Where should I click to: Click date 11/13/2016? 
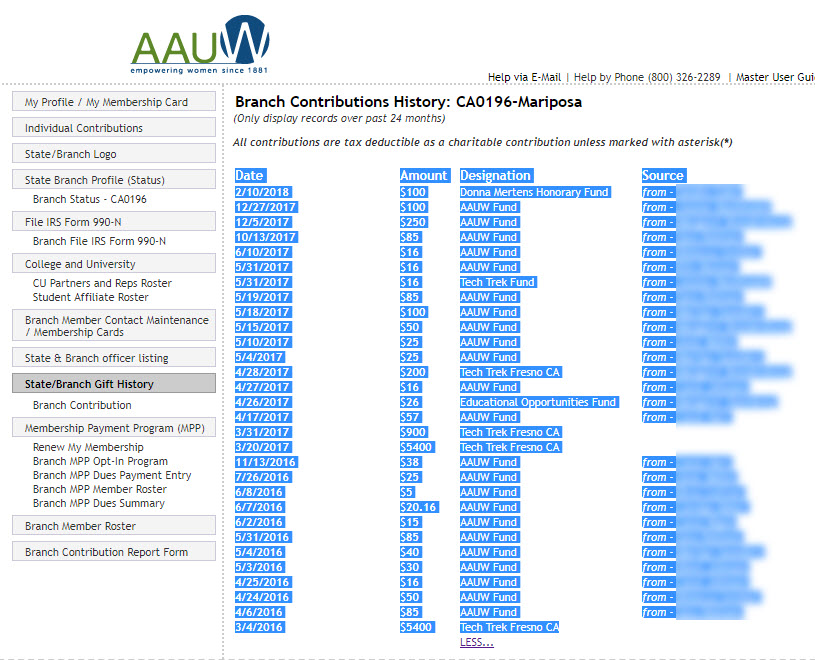tap(266, 463)
